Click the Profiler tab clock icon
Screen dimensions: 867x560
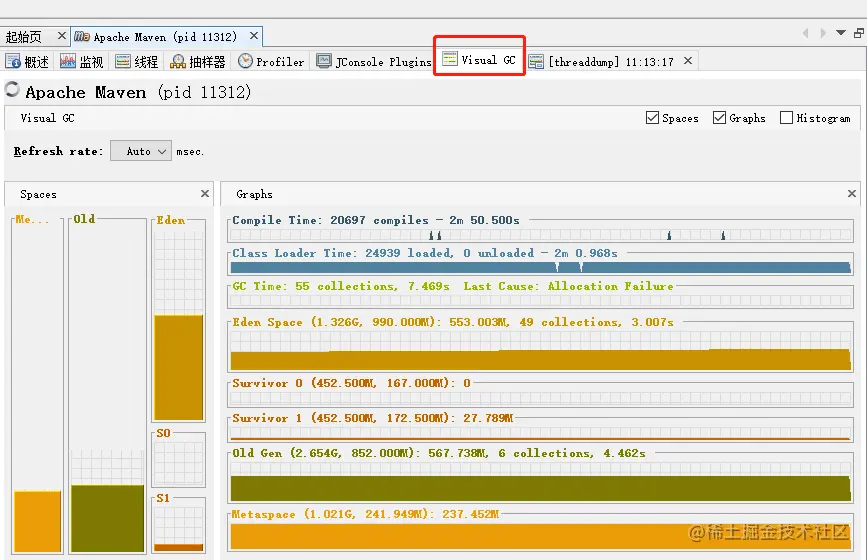point(245,61)
